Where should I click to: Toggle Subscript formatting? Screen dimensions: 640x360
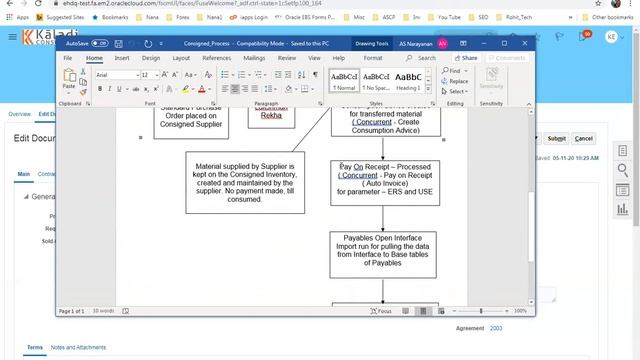coord(146,89)
